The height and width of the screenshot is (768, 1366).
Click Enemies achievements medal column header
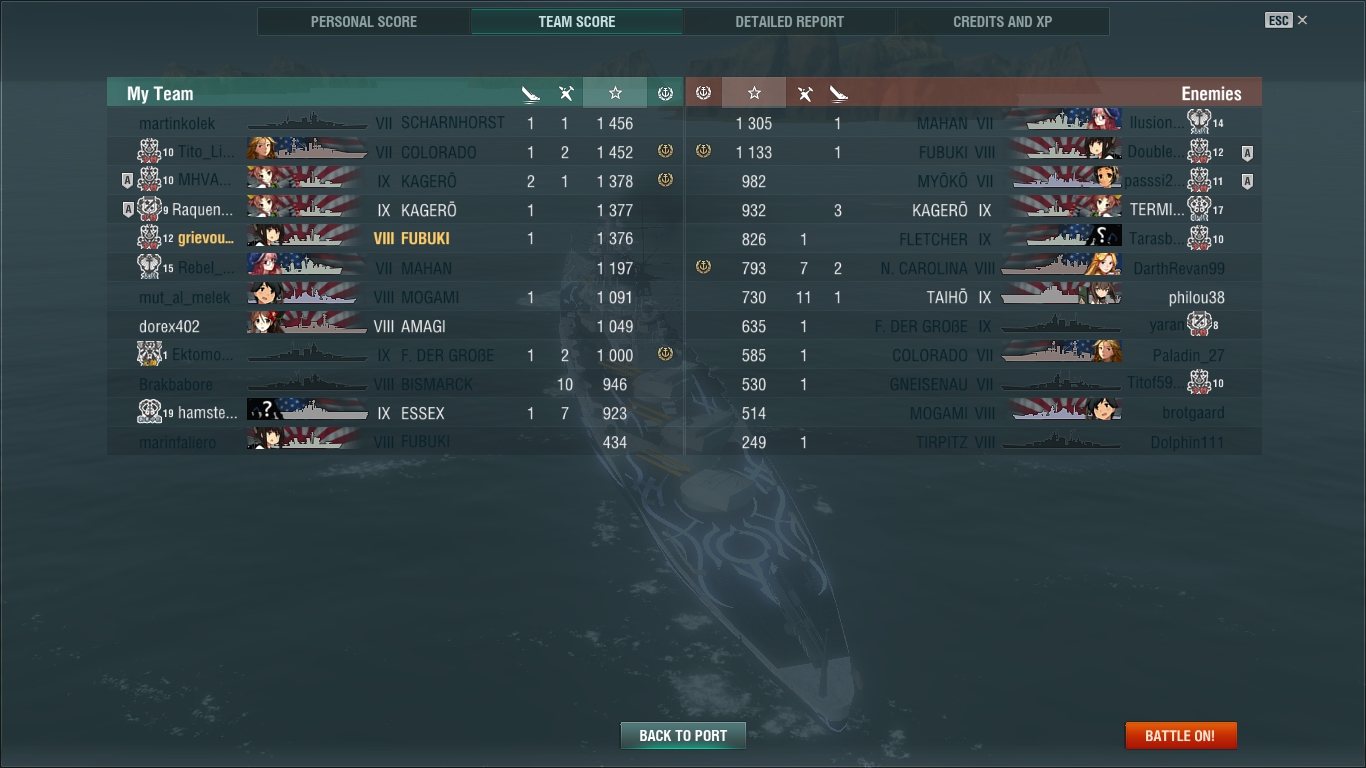click(704, 93)
